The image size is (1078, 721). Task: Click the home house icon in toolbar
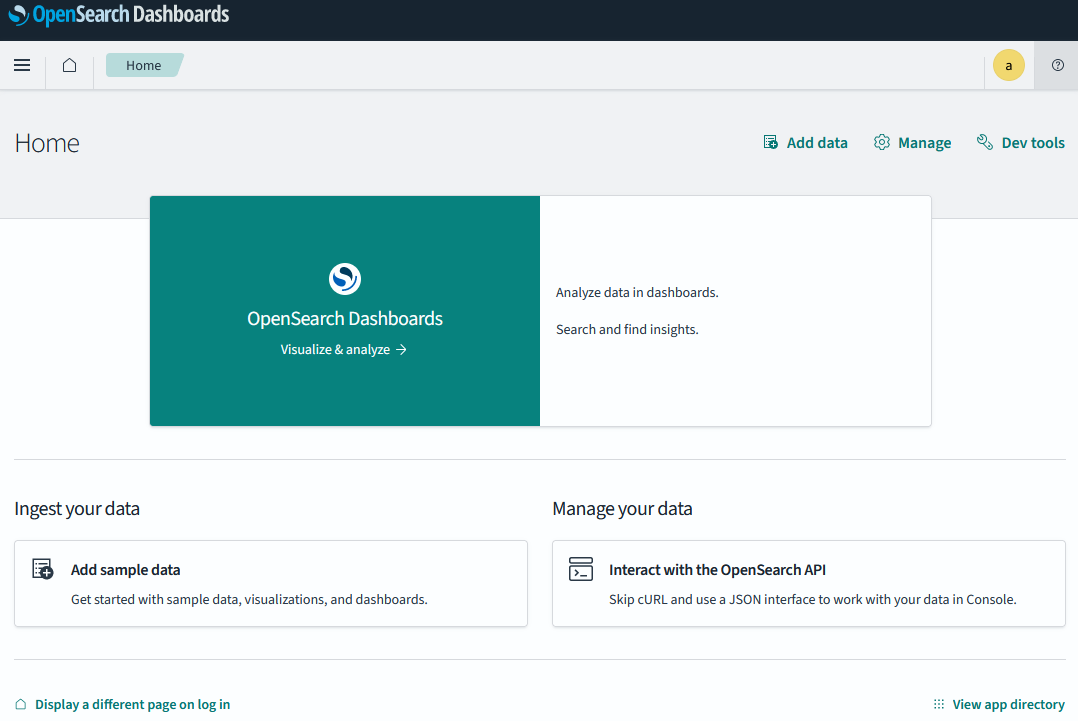(x=69, y=65)
